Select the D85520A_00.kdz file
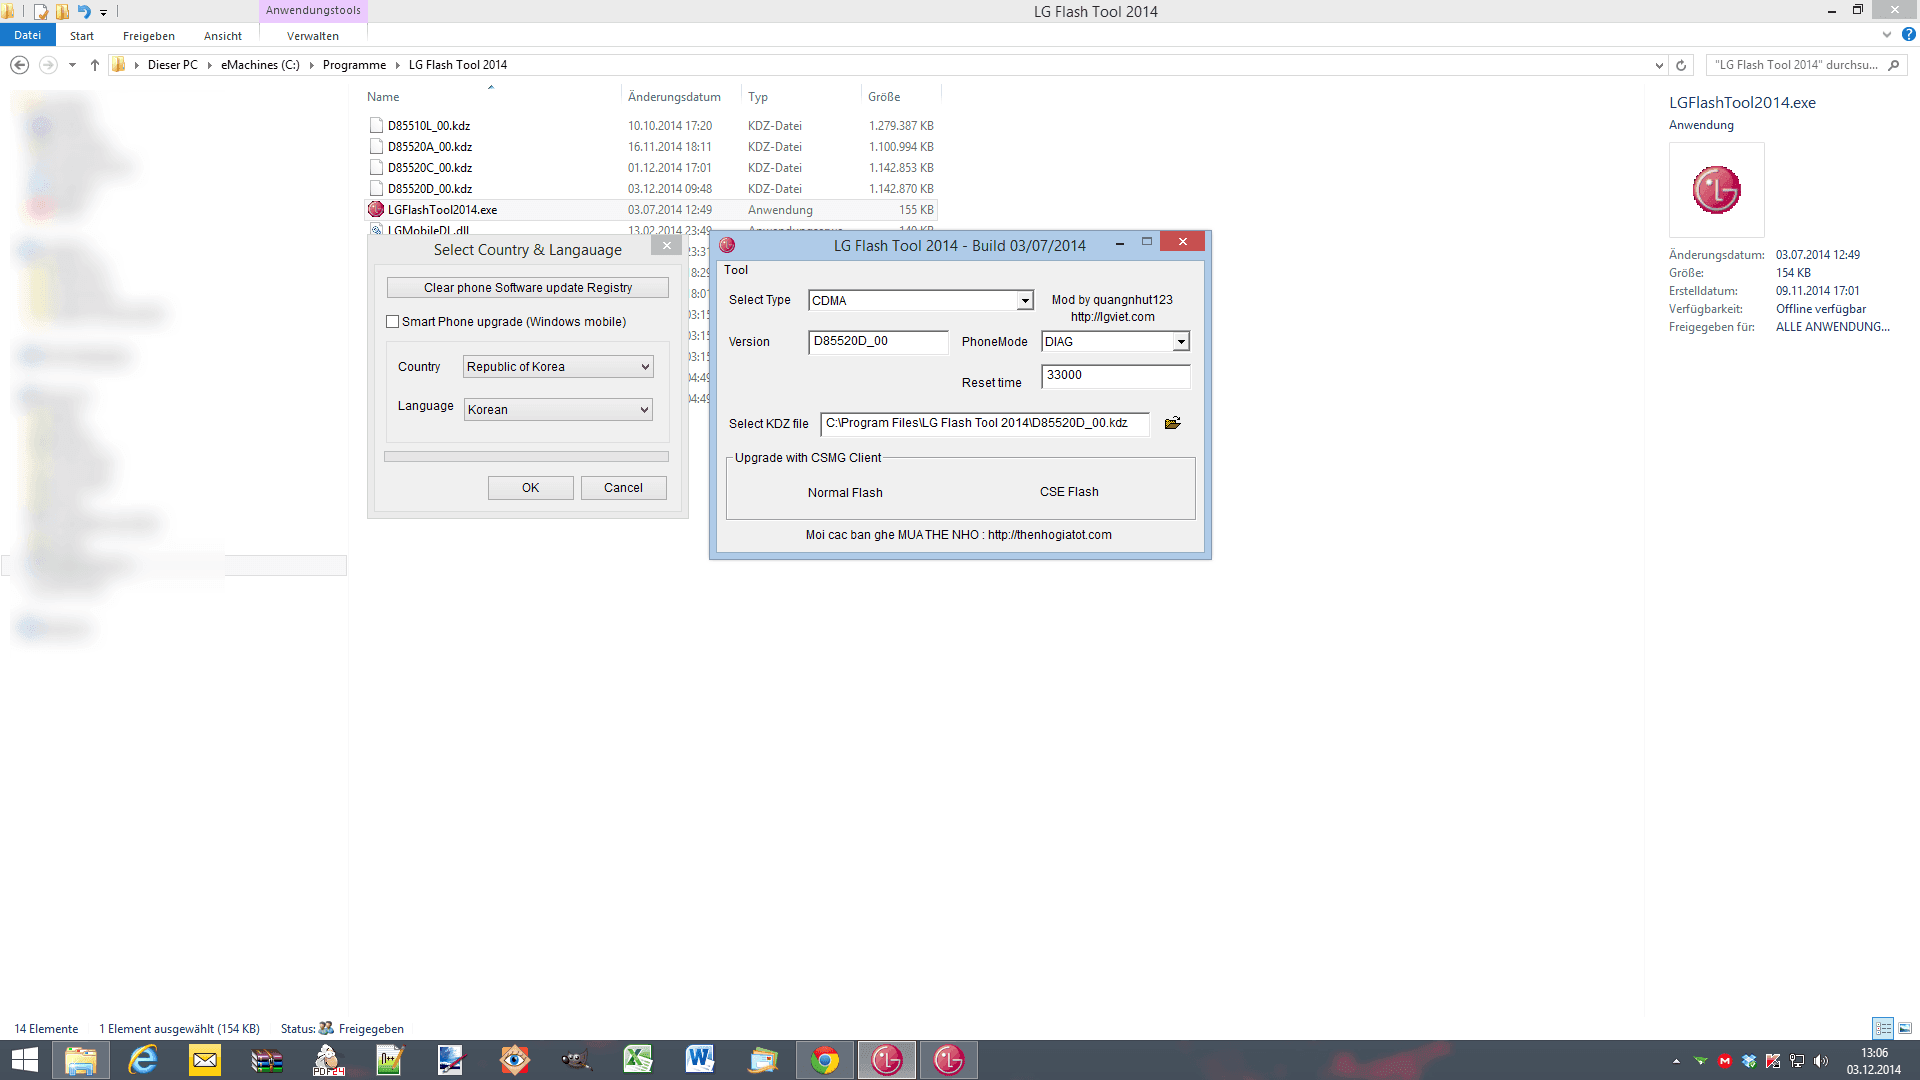This screenshot has width=1920, height=1080. (x=652, y=147)
